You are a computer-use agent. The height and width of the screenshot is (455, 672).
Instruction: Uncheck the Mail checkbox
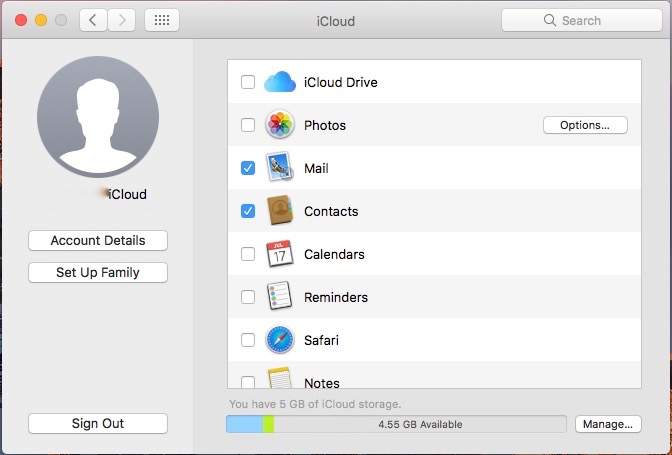point(248,168)
